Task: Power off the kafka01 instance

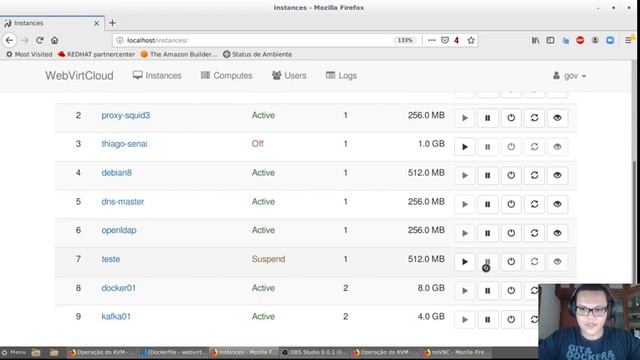Action: click(x=511, y=319)
